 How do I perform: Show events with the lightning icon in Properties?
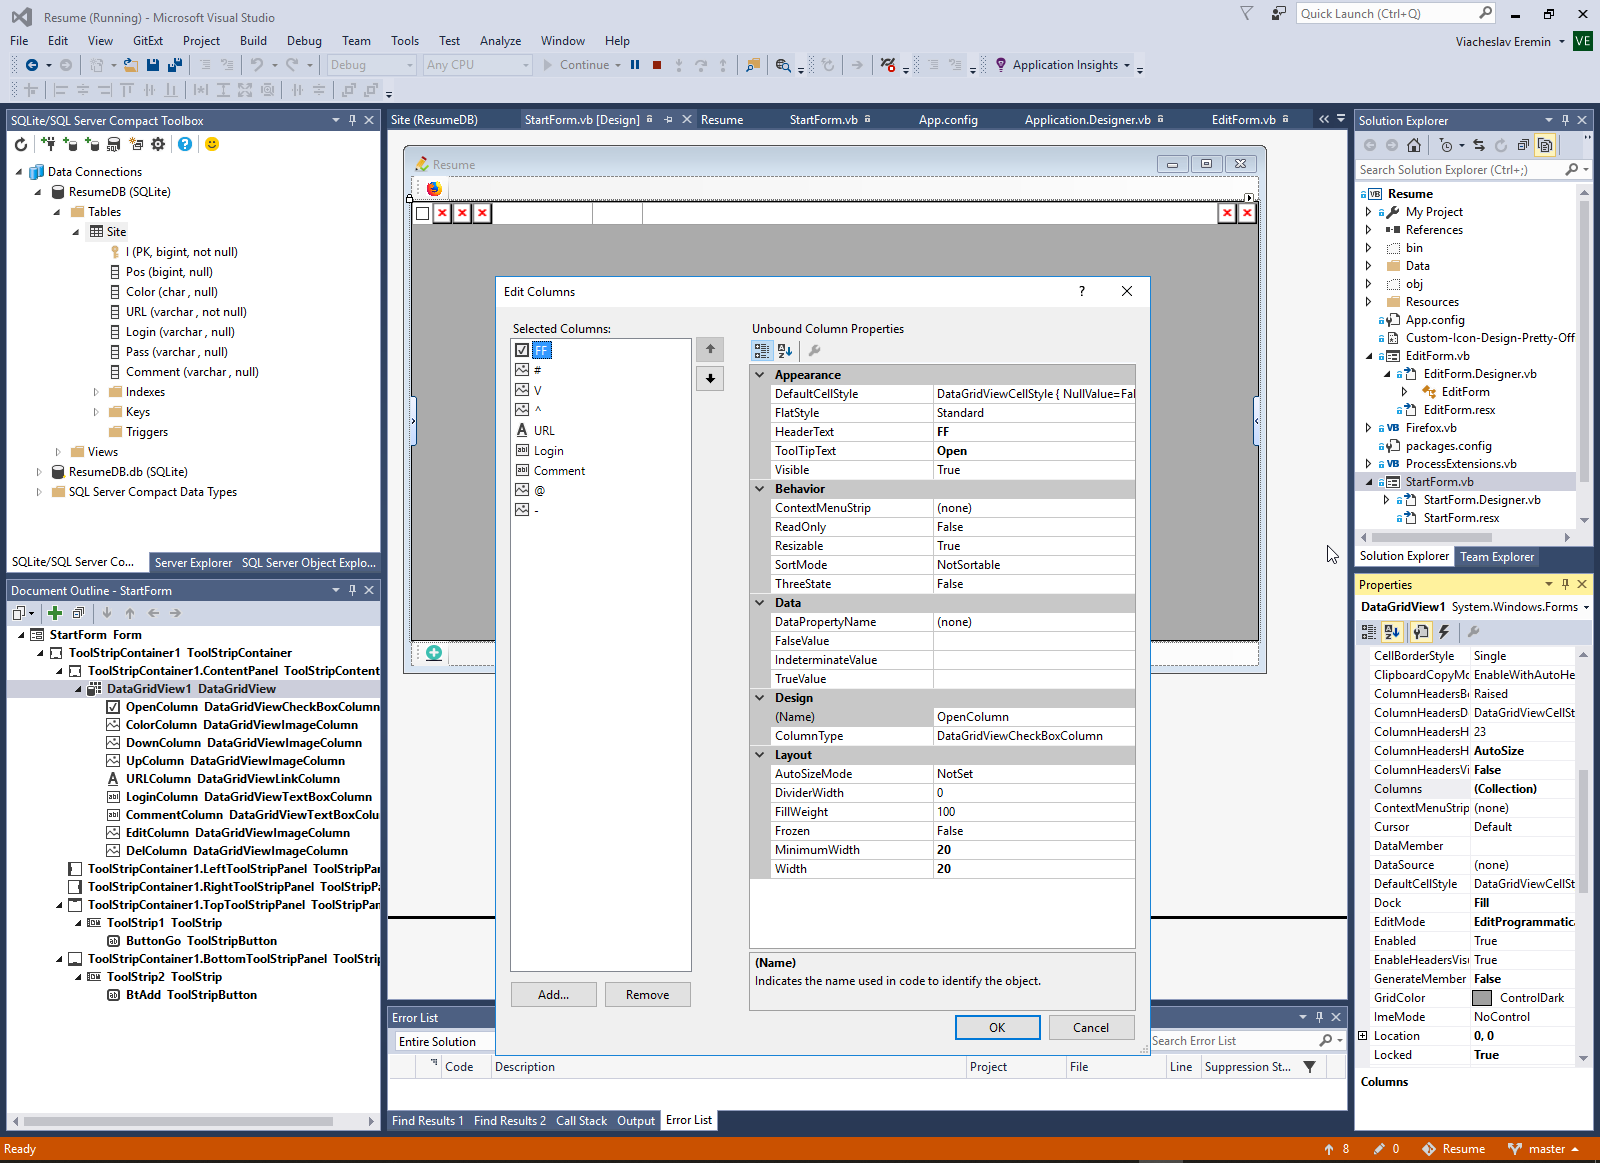[x=1444, y=632]
